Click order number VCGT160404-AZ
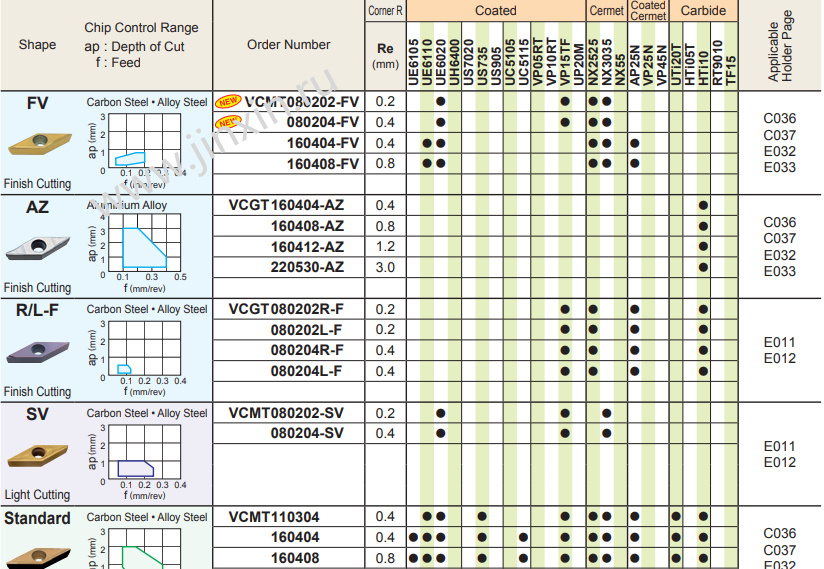 click(286, 205)
